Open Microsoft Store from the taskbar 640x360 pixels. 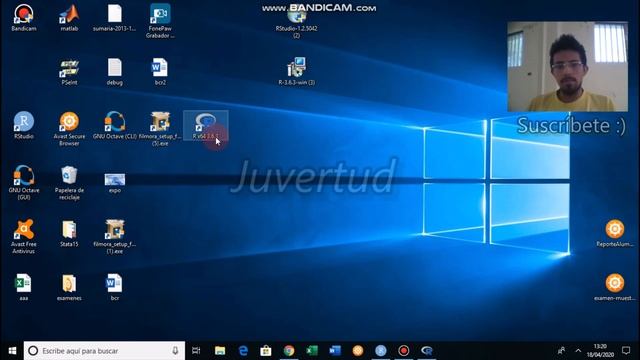(266, 351)
